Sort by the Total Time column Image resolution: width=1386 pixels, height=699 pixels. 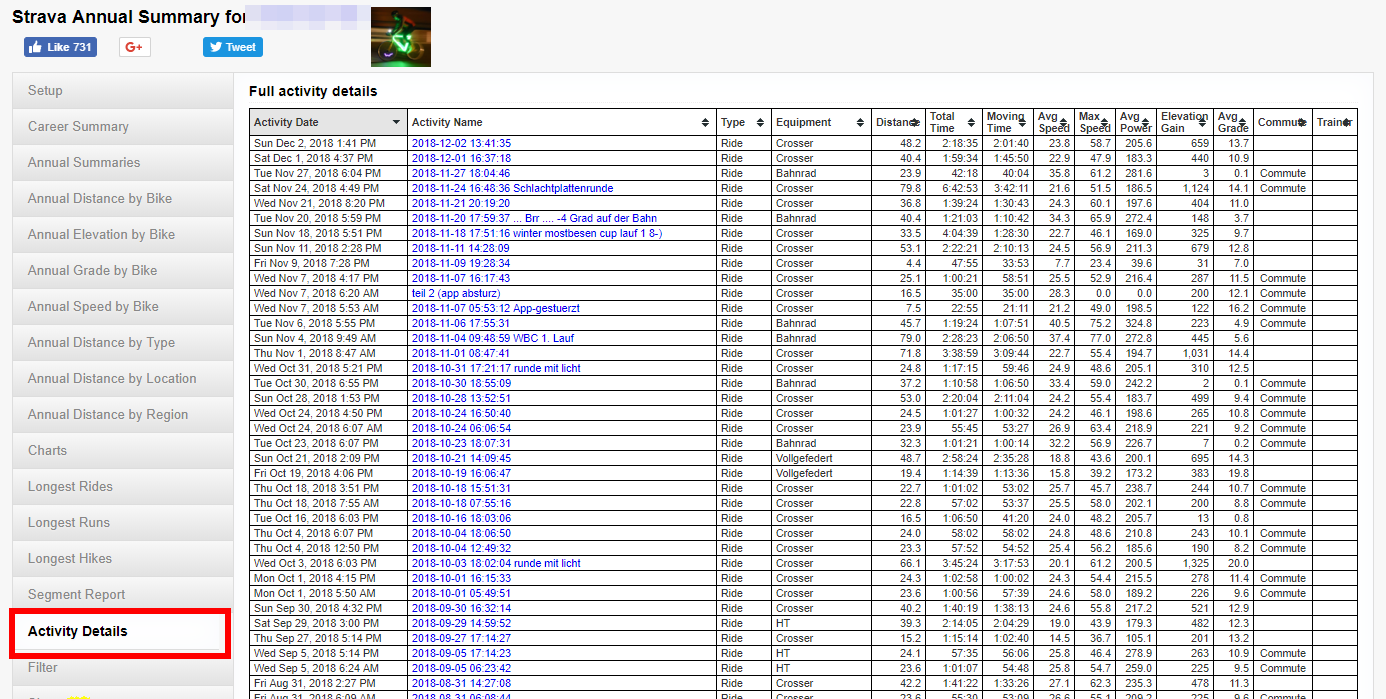953,122
